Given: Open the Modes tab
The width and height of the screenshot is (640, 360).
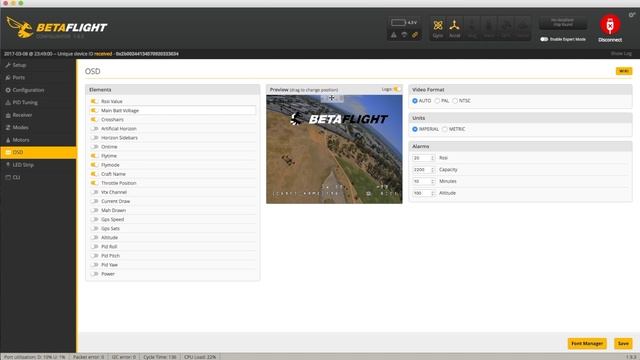Looking at the screenshot, I should [x=38, y=127].
